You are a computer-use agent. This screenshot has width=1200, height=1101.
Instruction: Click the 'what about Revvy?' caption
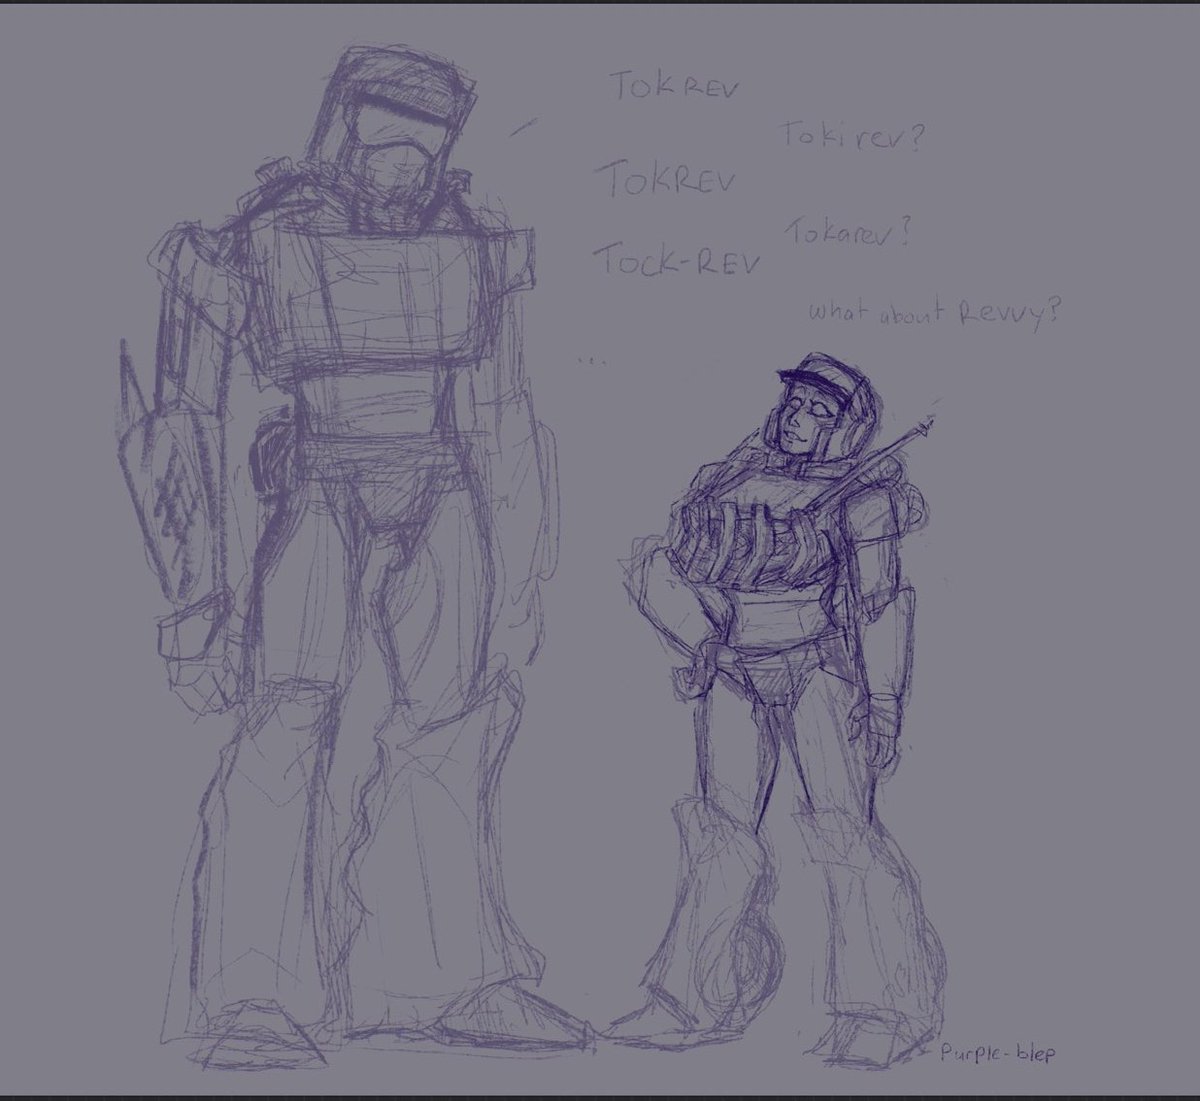click(x=935, y=310)
